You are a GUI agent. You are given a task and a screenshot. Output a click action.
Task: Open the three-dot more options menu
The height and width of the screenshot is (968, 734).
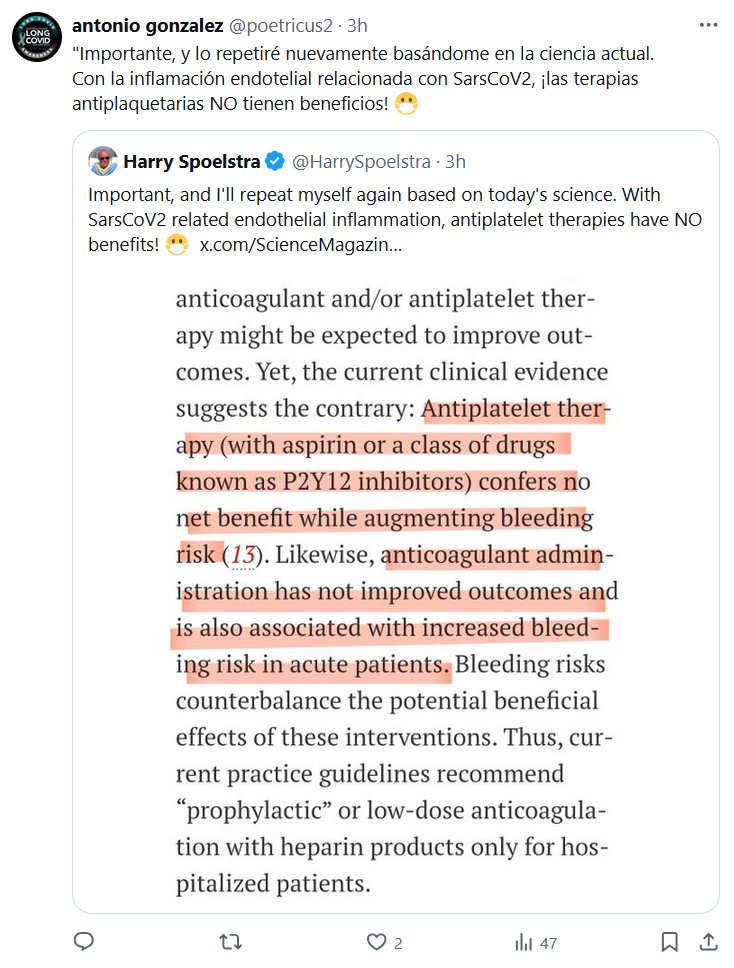[x=708, y=25]
